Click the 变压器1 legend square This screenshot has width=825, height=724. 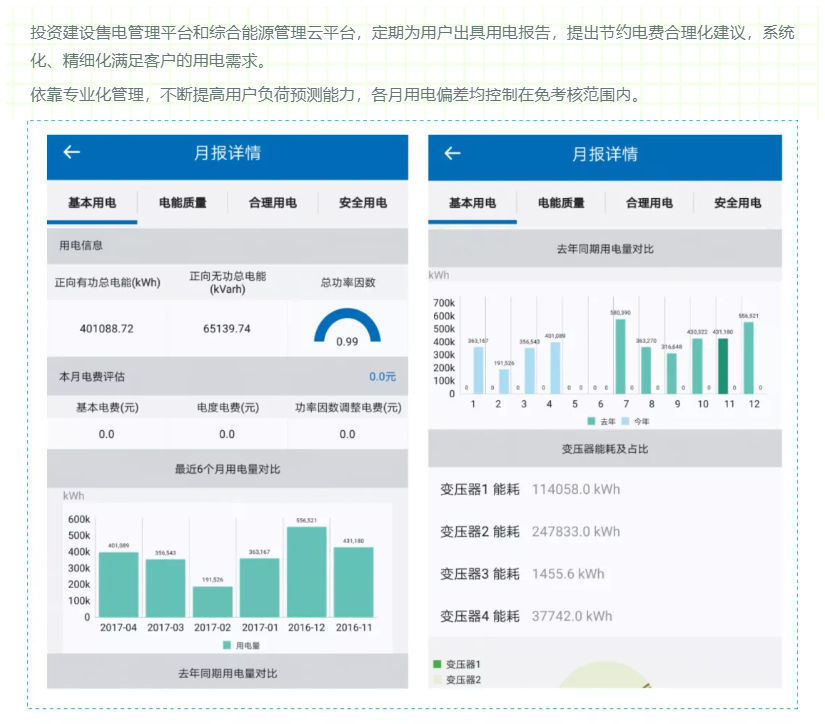(437, 662)
